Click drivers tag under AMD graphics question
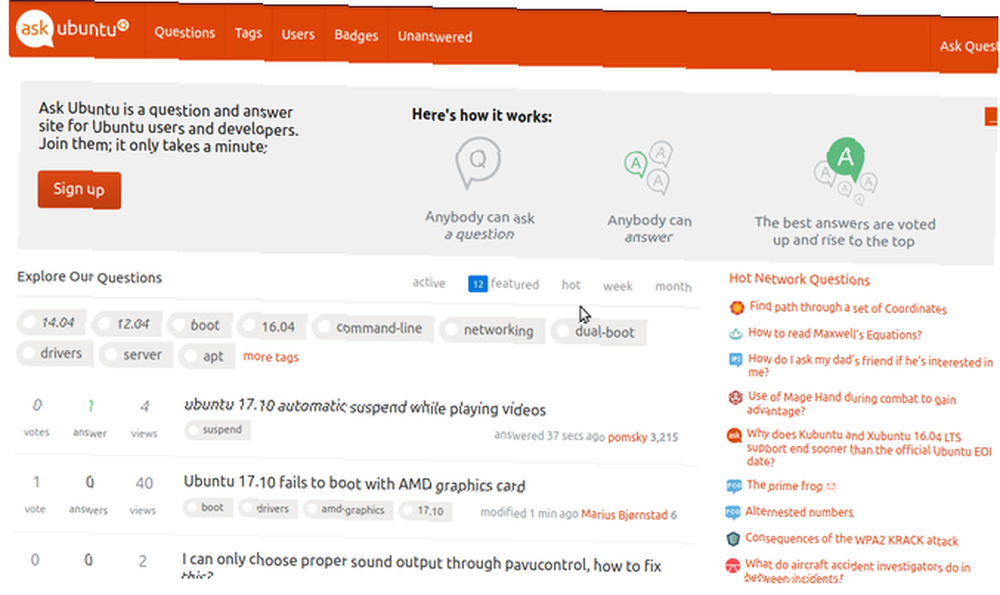Screen dimensions: 1000x595 click(x=268, y=508)
